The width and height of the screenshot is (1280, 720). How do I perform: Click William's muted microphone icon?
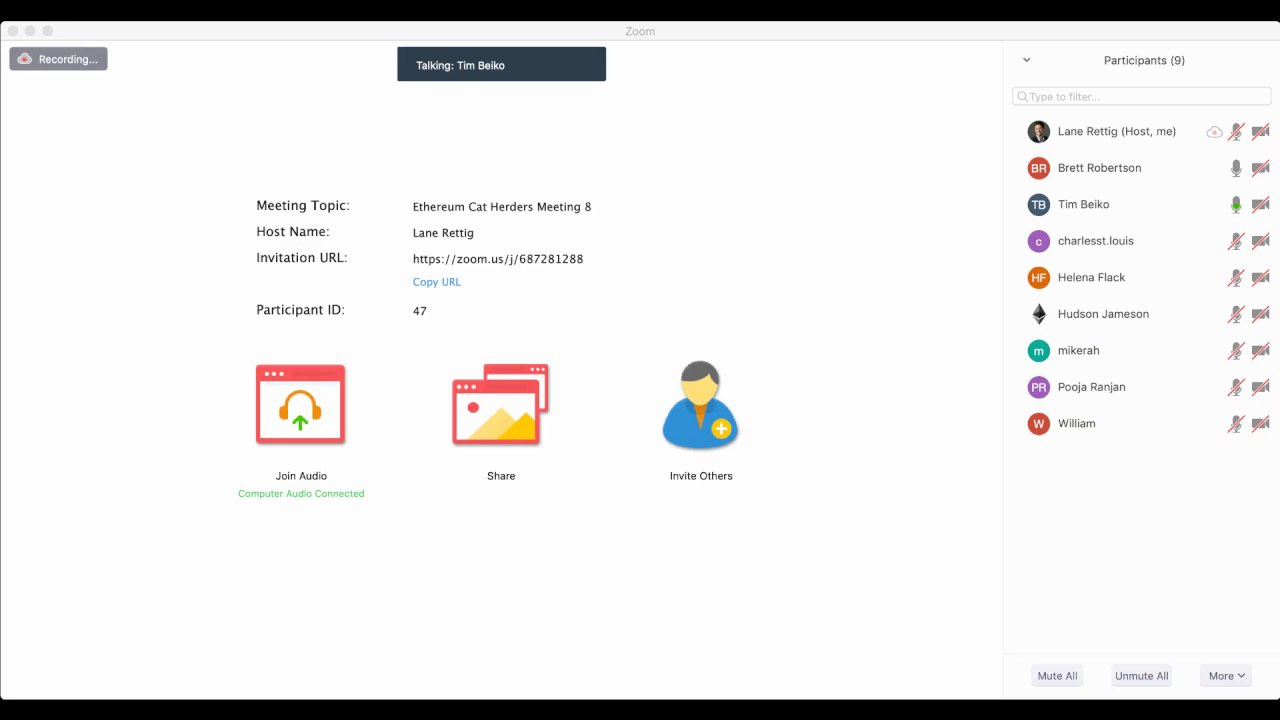click(1236, 424)
